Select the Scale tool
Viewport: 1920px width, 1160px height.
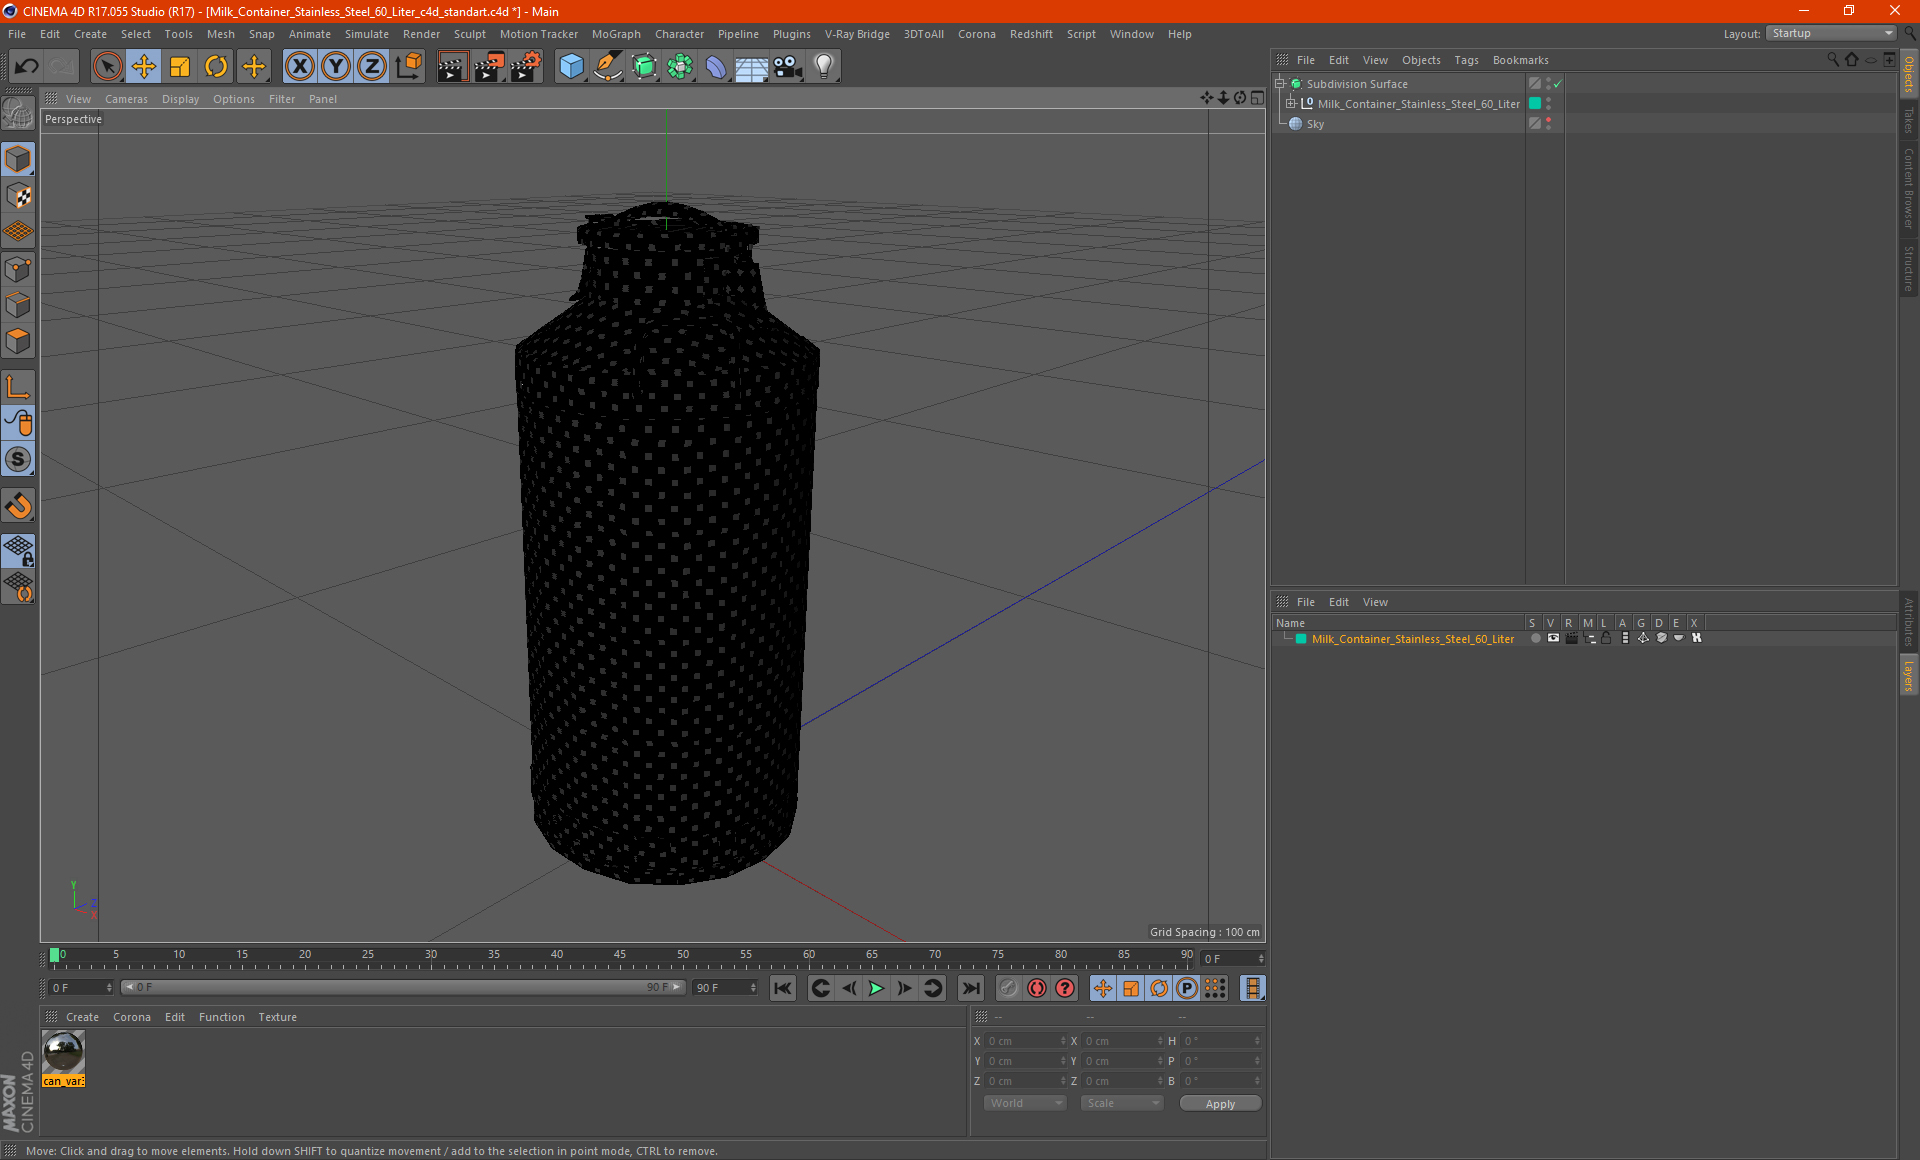point(180,67)
